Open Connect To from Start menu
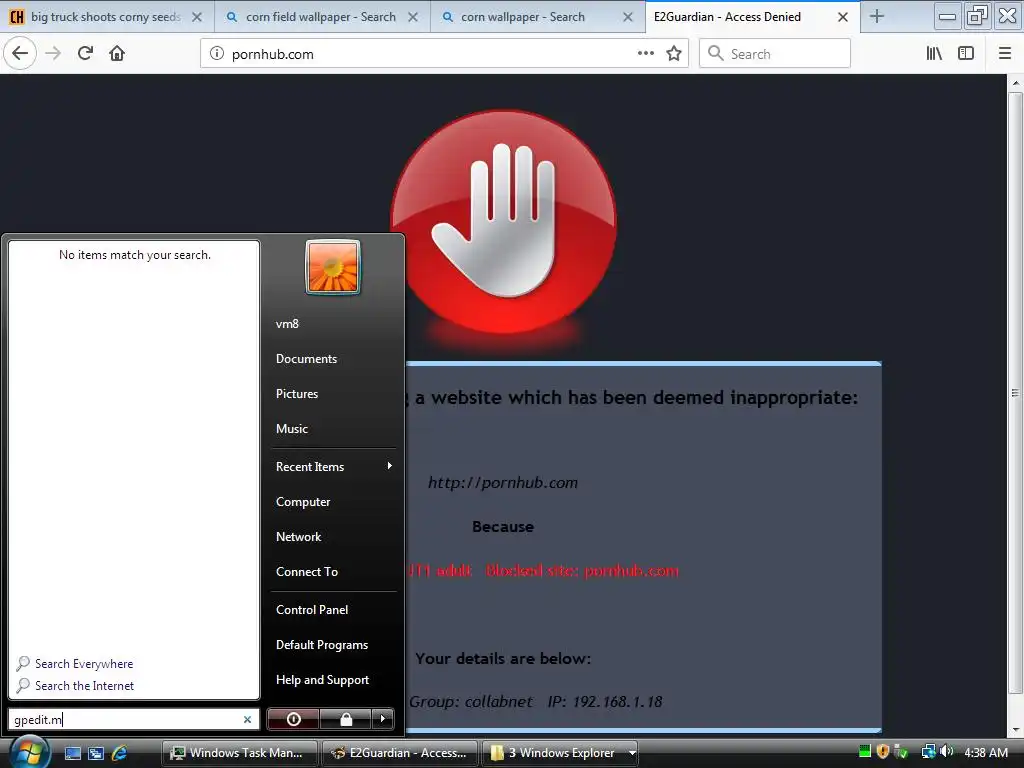Screen dimensions: 1024x768 tap(307, 571)
